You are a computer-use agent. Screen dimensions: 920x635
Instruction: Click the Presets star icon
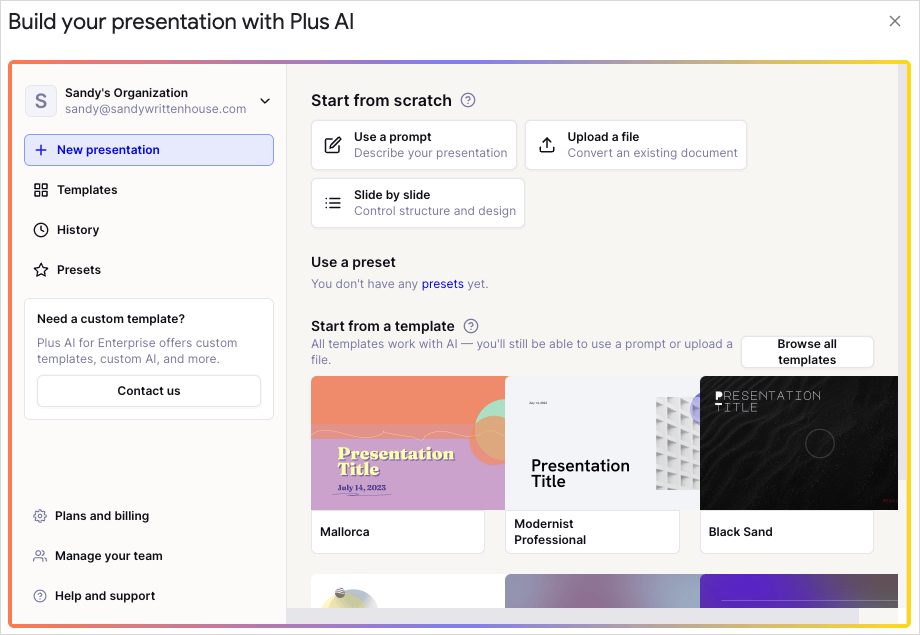click(41, 270)
